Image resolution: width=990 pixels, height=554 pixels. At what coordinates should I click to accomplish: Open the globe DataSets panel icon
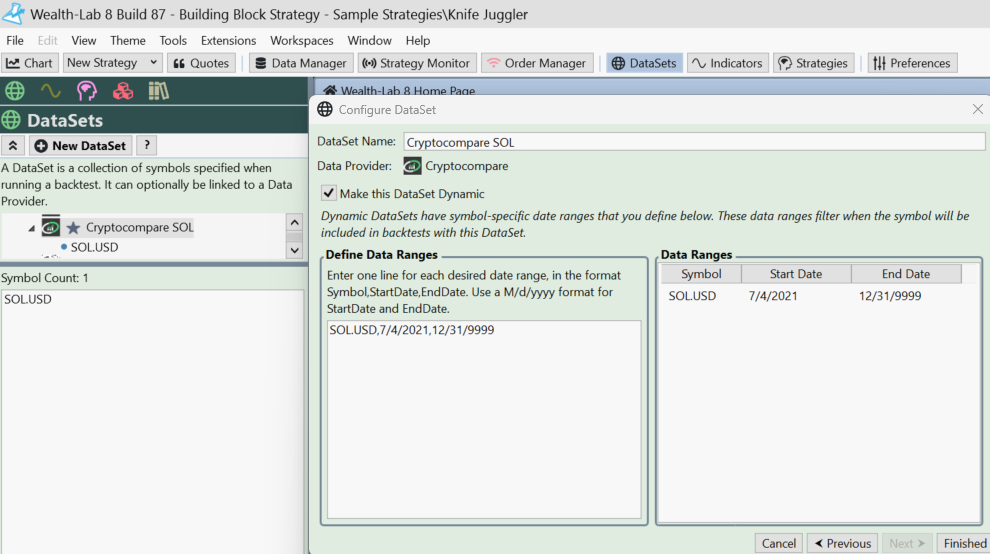(x=15, y=91)
